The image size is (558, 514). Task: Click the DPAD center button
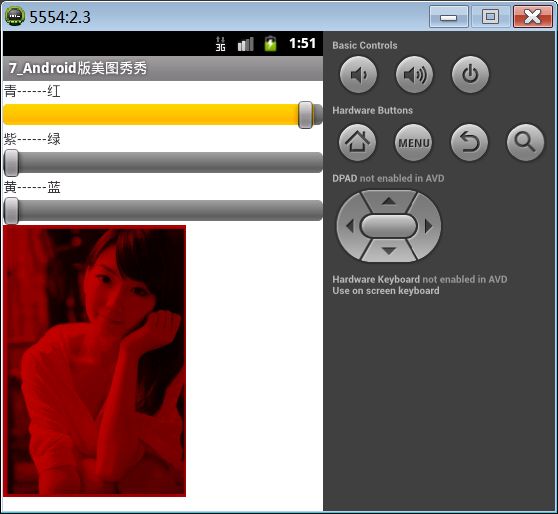[389, 226]
